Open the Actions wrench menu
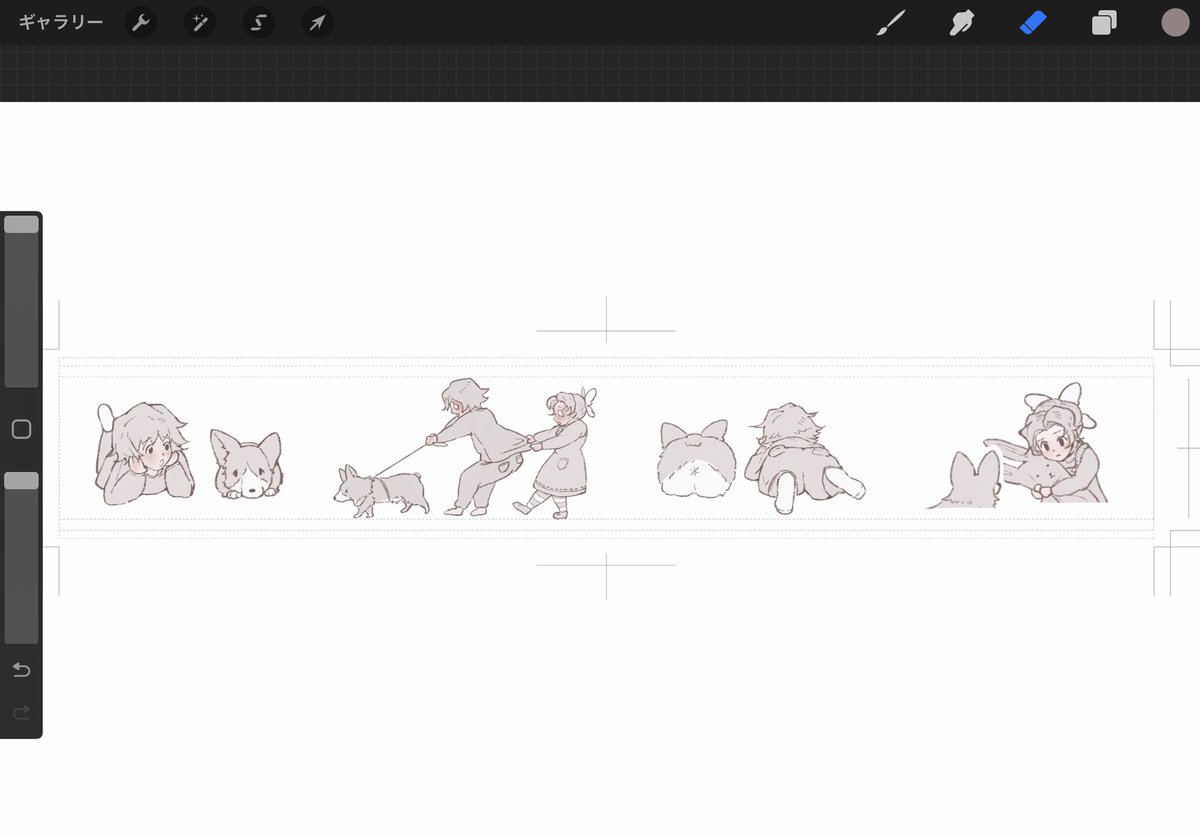The width and height of the screenshot is (1200, 834). (140, 22)
